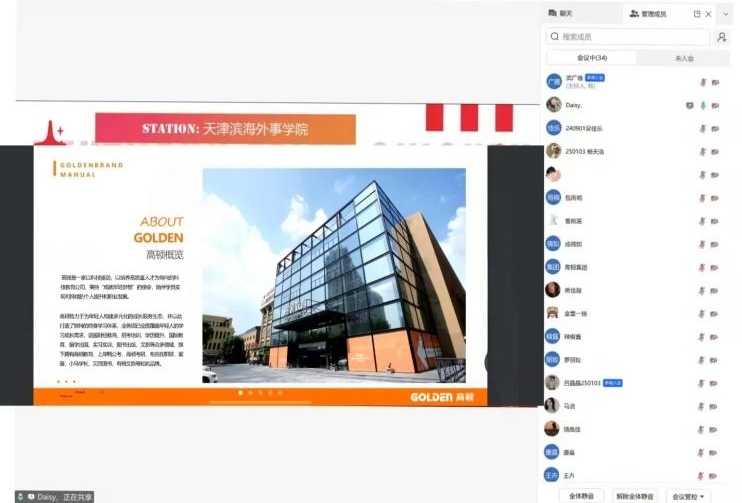742x503 pixels.
Task: Click avatar of 250103 杨天浩
Action: pyautogui.click(x=553, y=151)
